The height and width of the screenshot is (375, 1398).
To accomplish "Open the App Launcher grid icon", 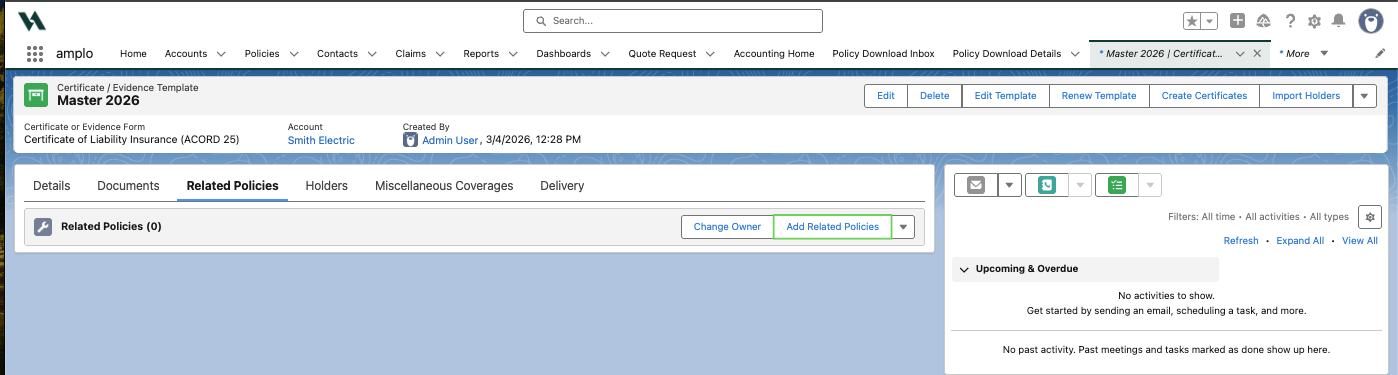I will 35,54.
